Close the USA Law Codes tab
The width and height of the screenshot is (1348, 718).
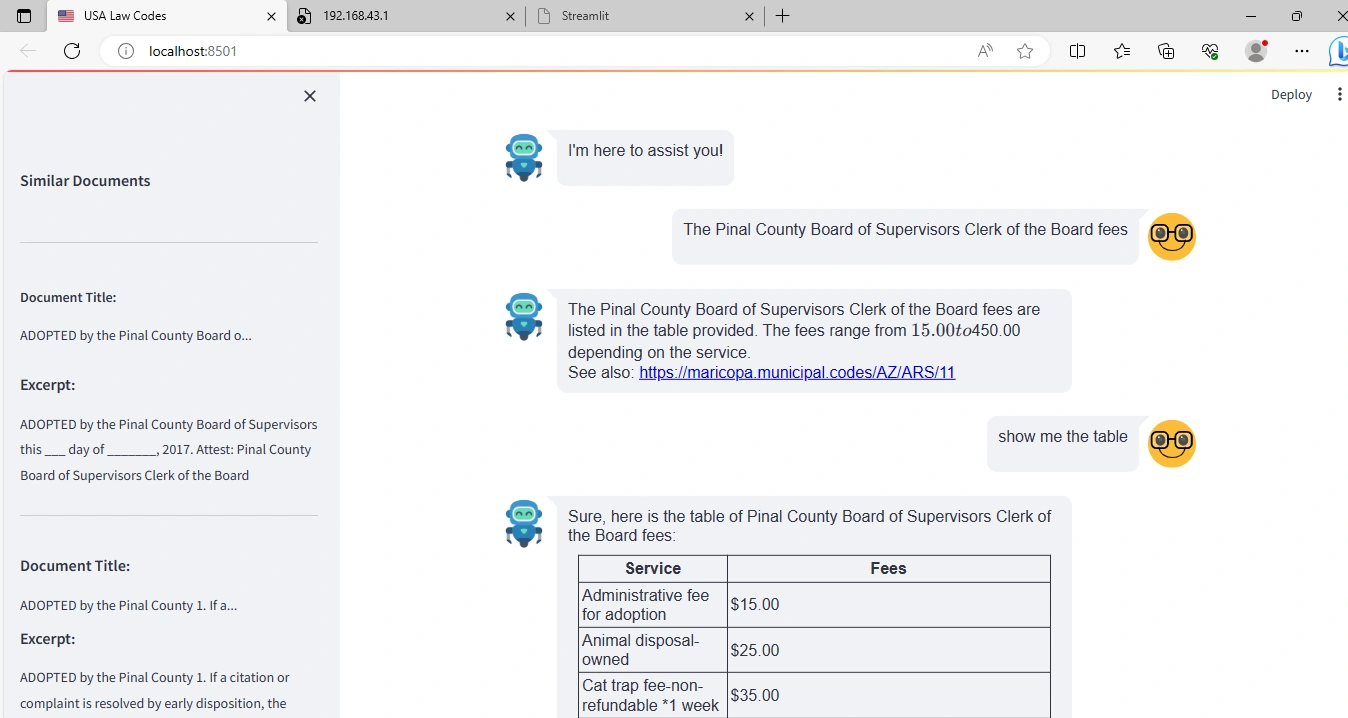(271, 16)
